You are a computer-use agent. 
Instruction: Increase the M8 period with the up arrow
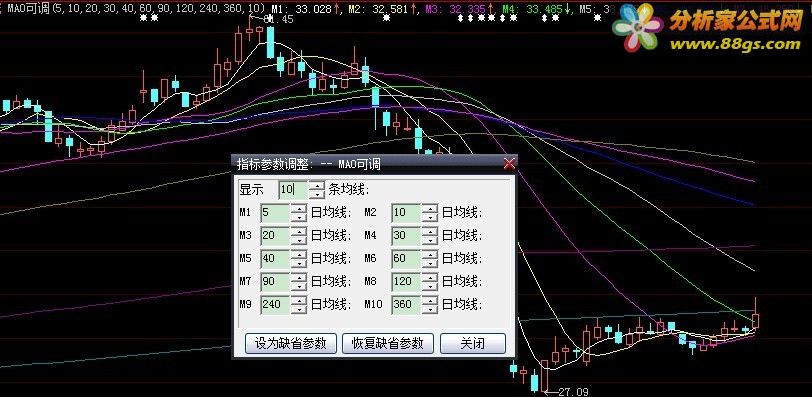(x=430, y=276)
